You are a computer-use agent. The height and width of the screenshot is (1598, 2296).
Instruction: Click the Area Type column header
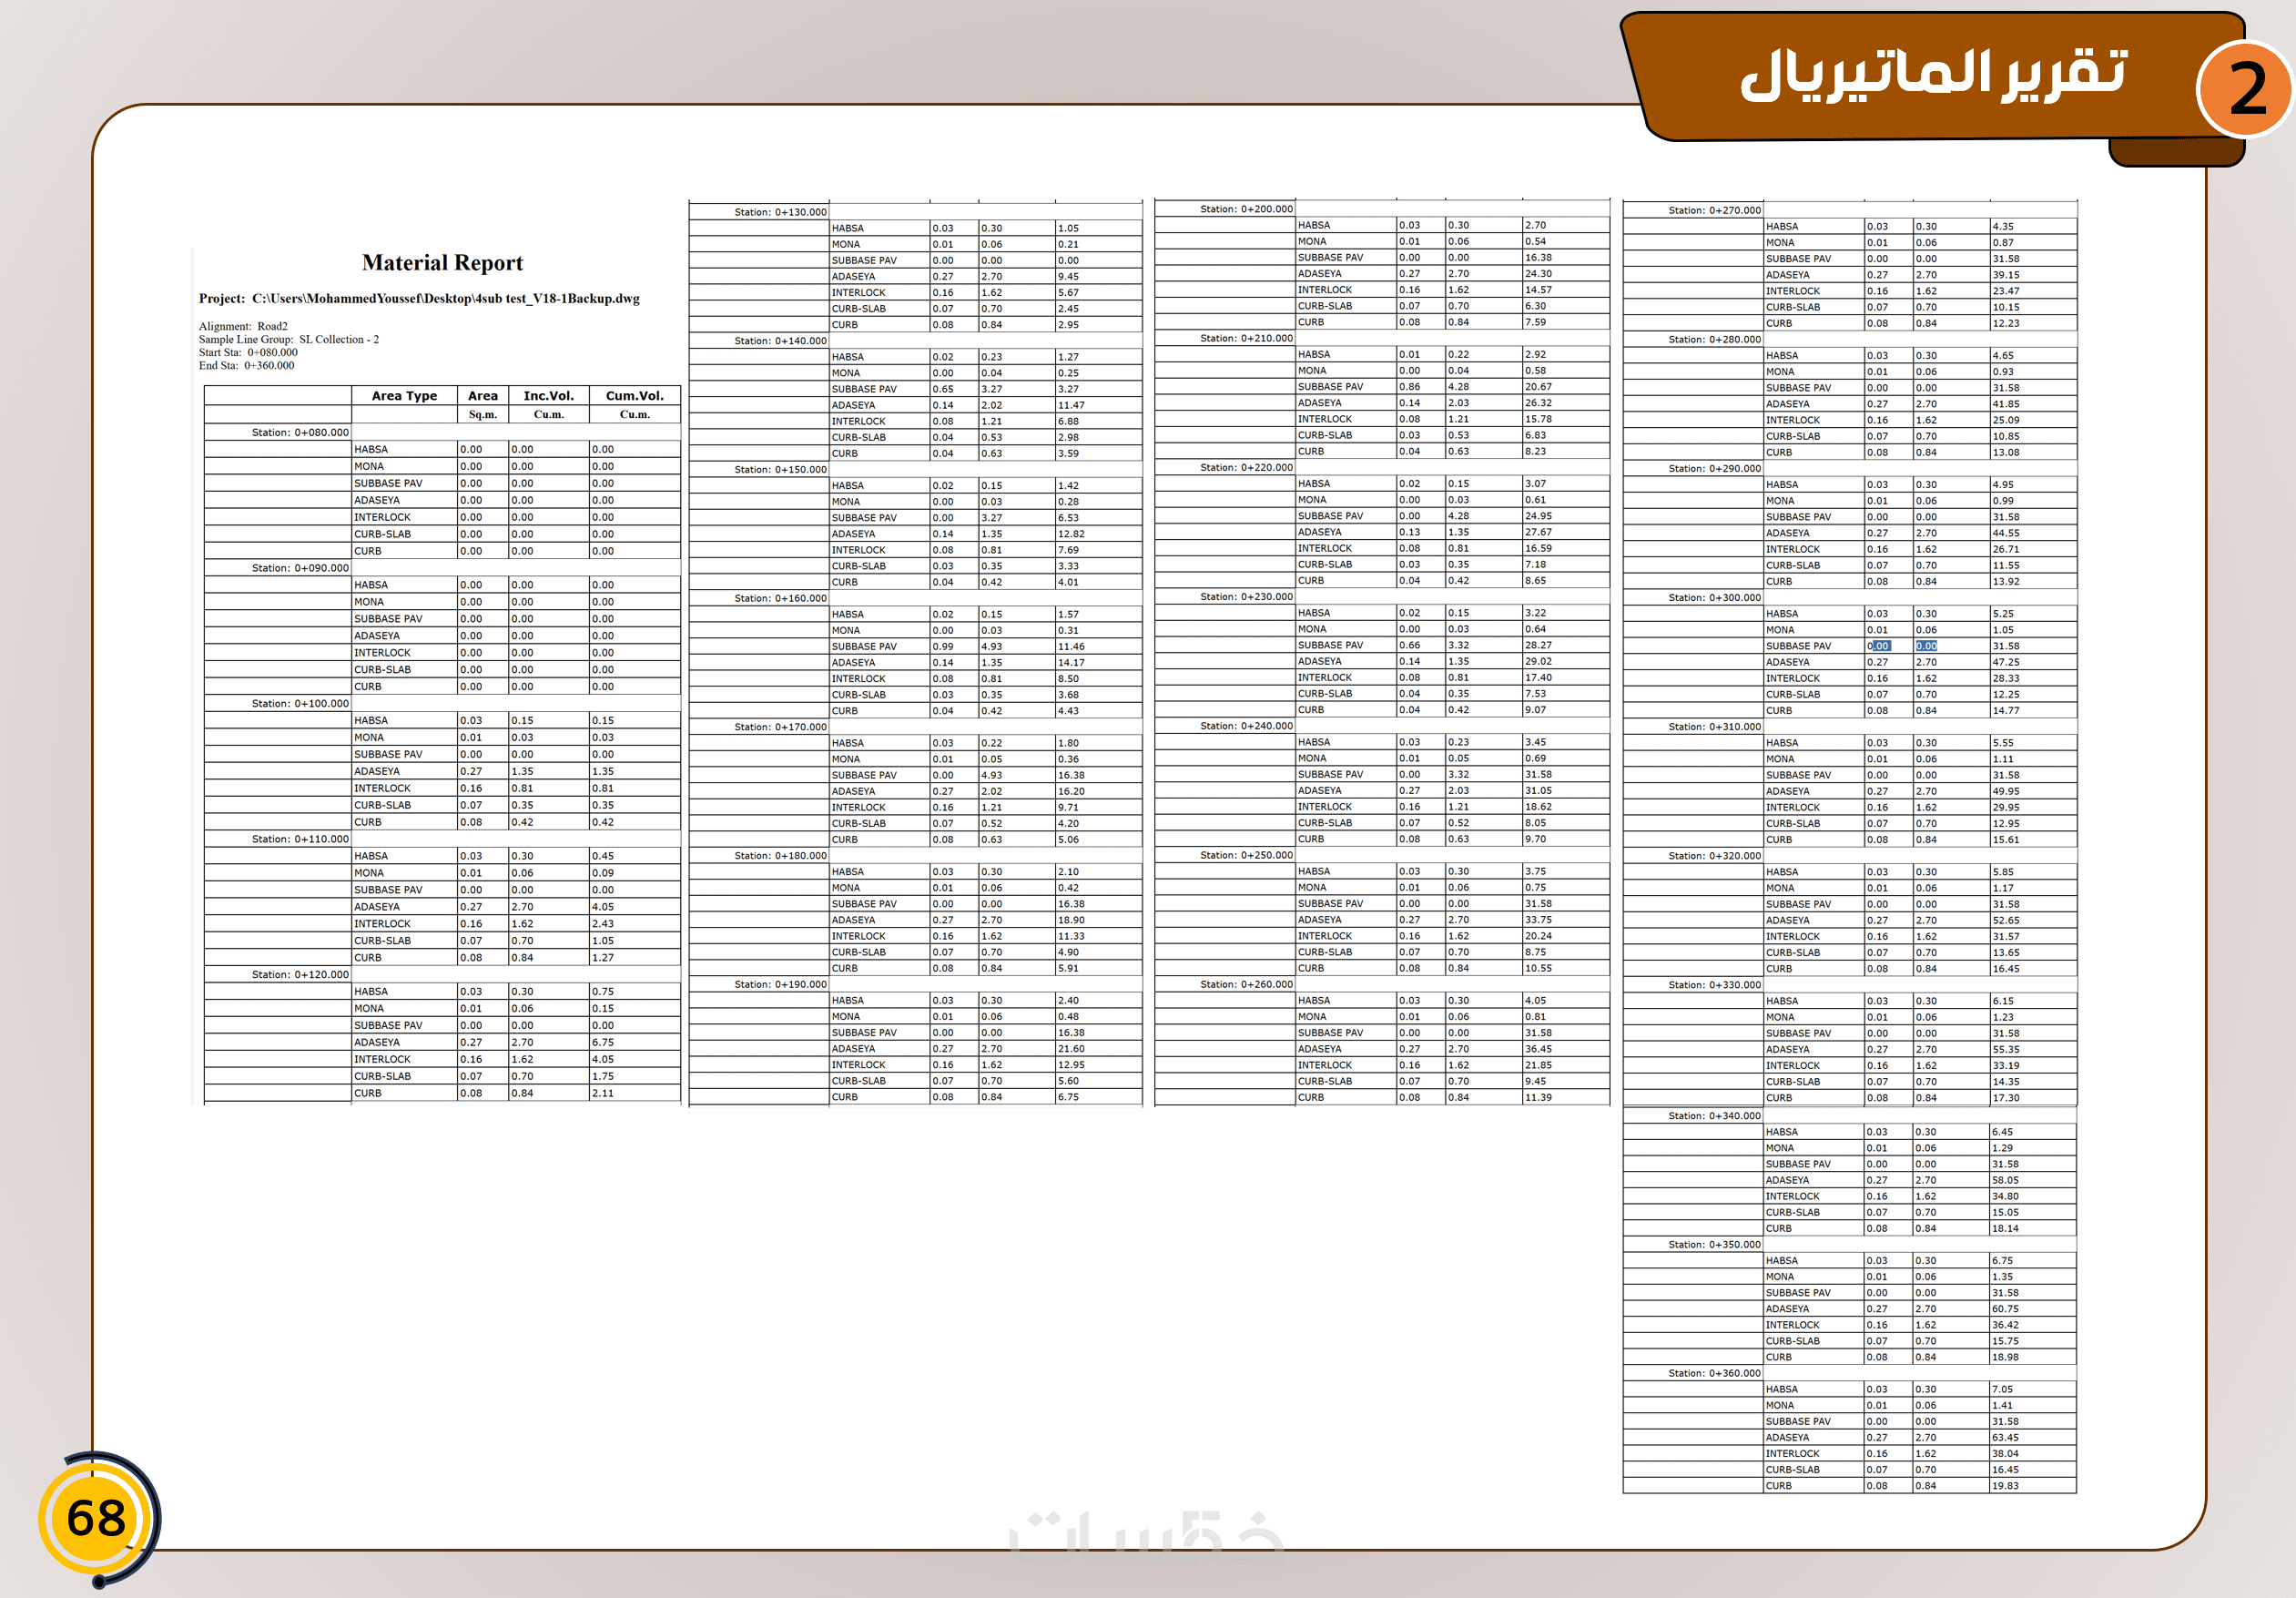tap(404, 396)
